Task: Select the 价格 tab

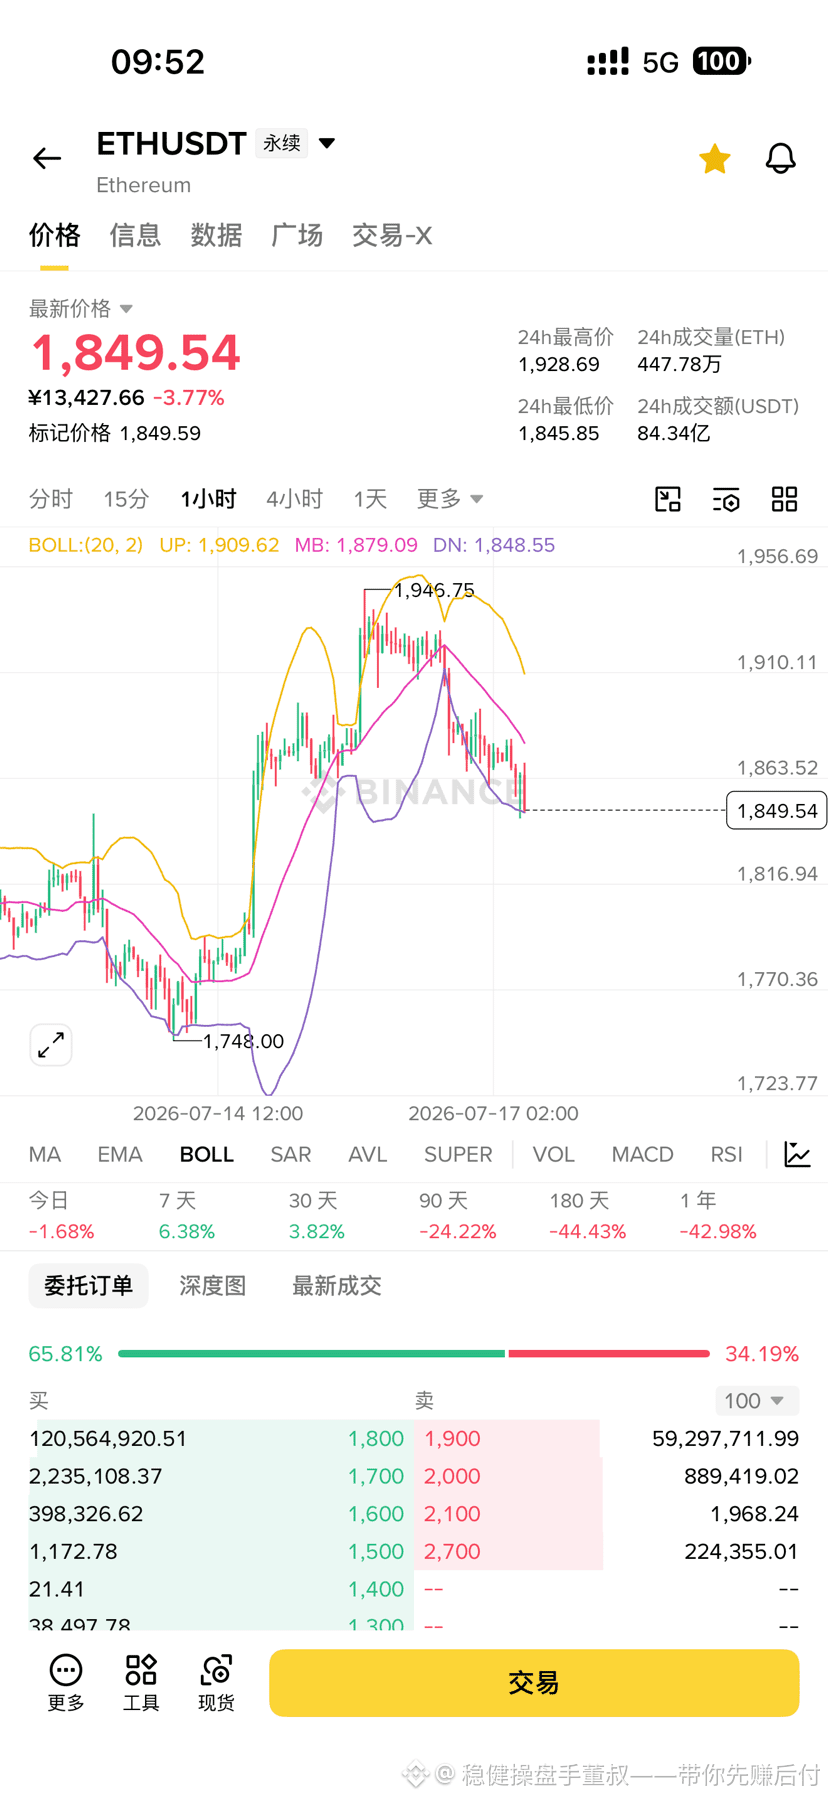Action: [x=54, y=235]
